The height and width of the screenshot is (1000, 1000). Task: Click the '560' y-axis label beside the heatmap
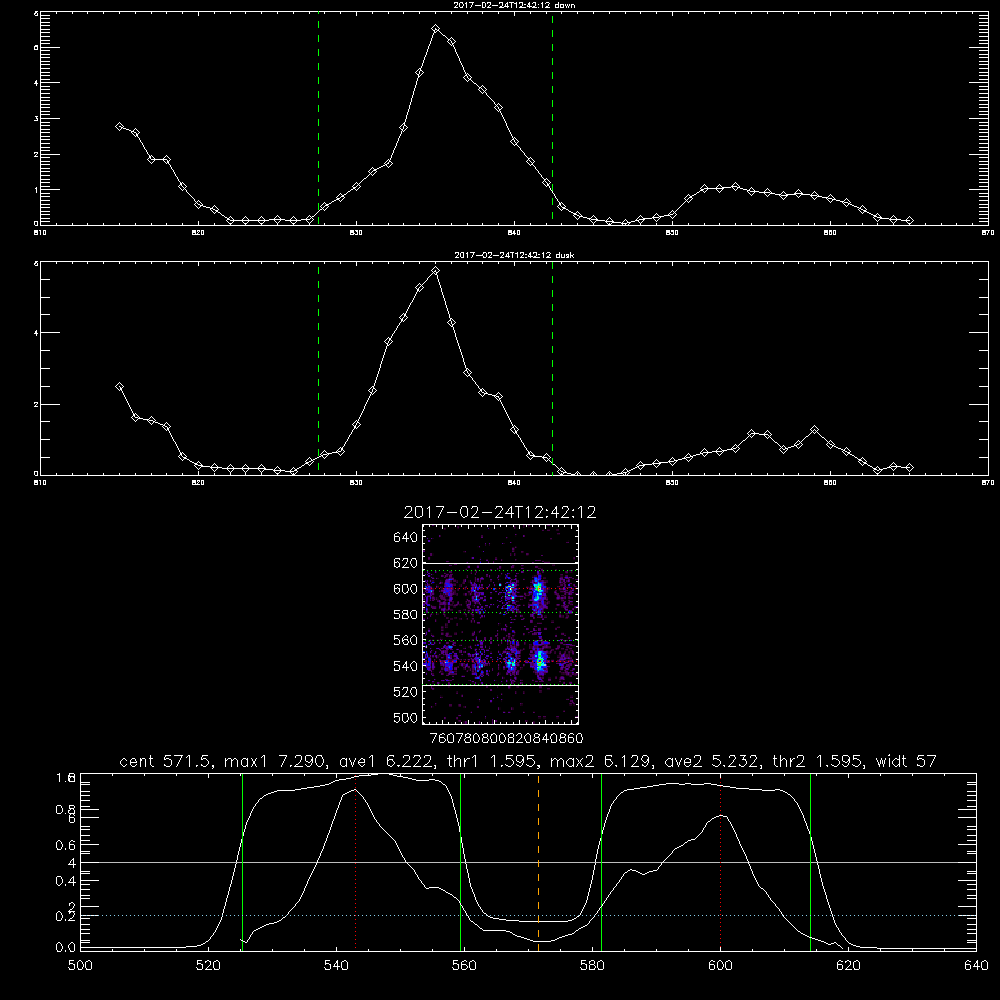pyautogui.click(x=406, y=640)
